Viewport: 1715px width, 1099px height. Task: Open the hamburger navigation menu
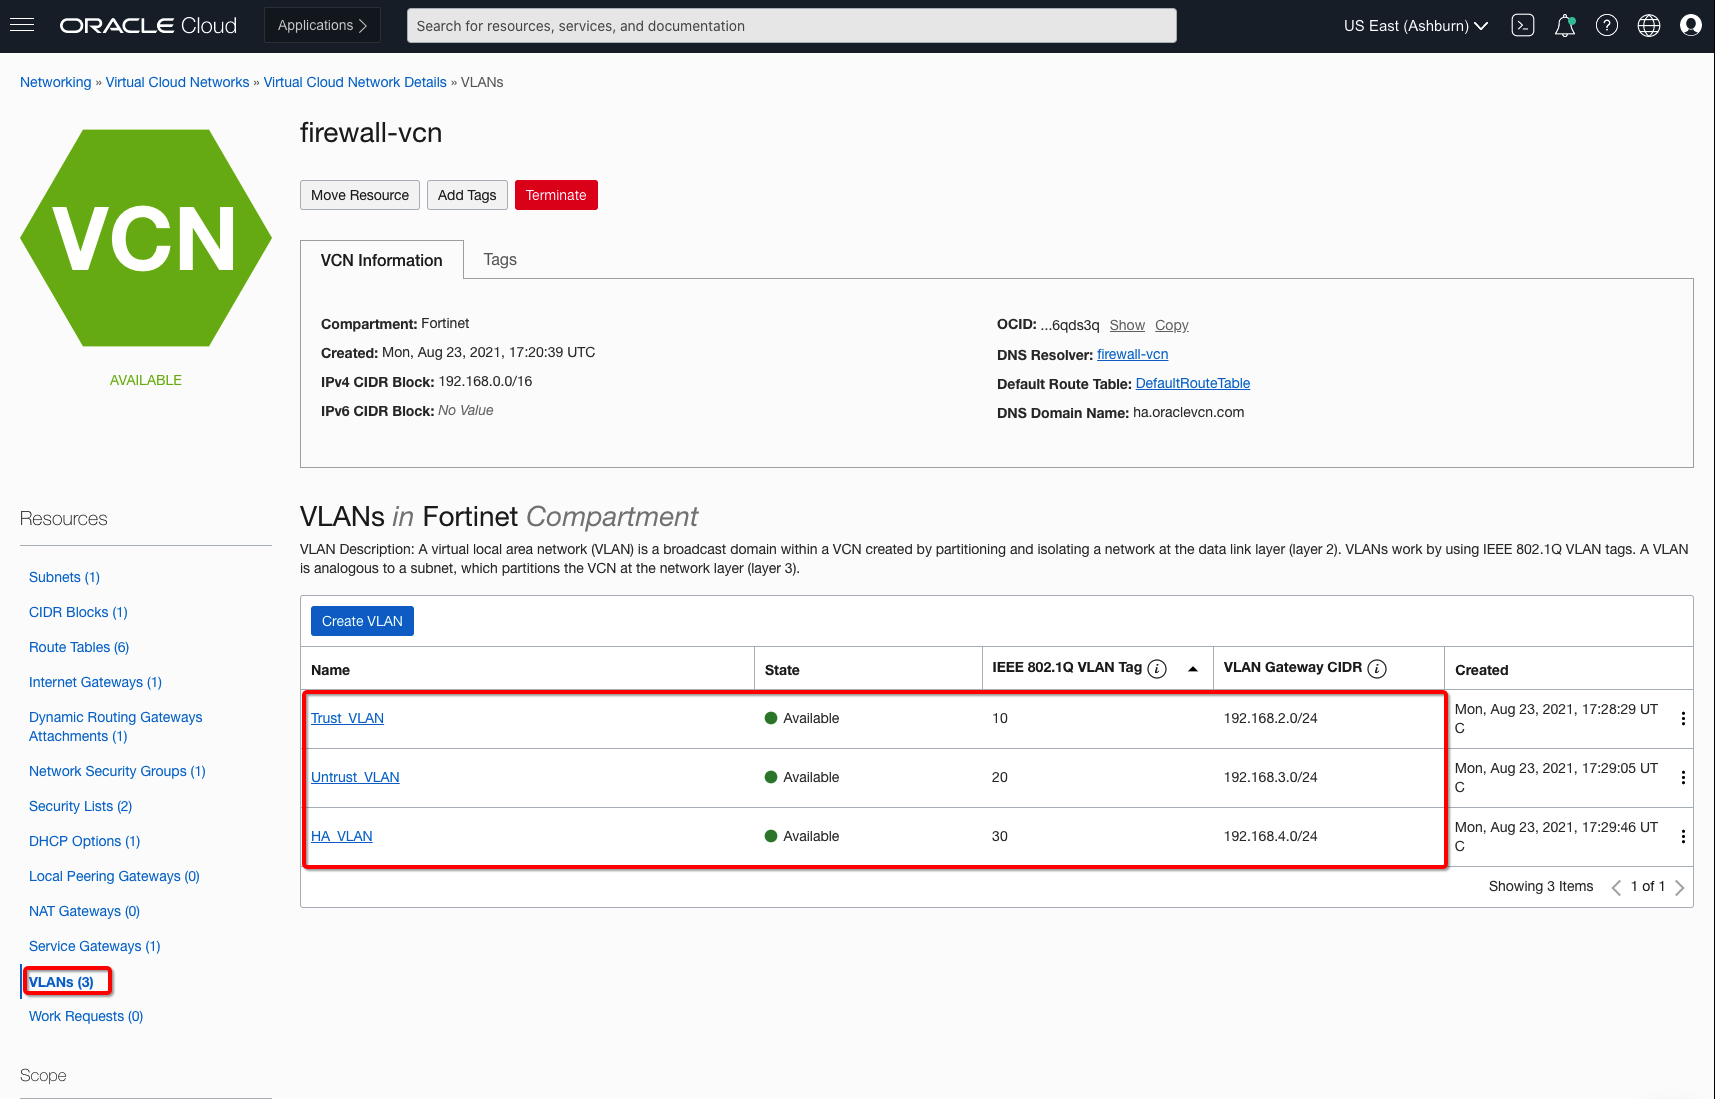(22, 25)
